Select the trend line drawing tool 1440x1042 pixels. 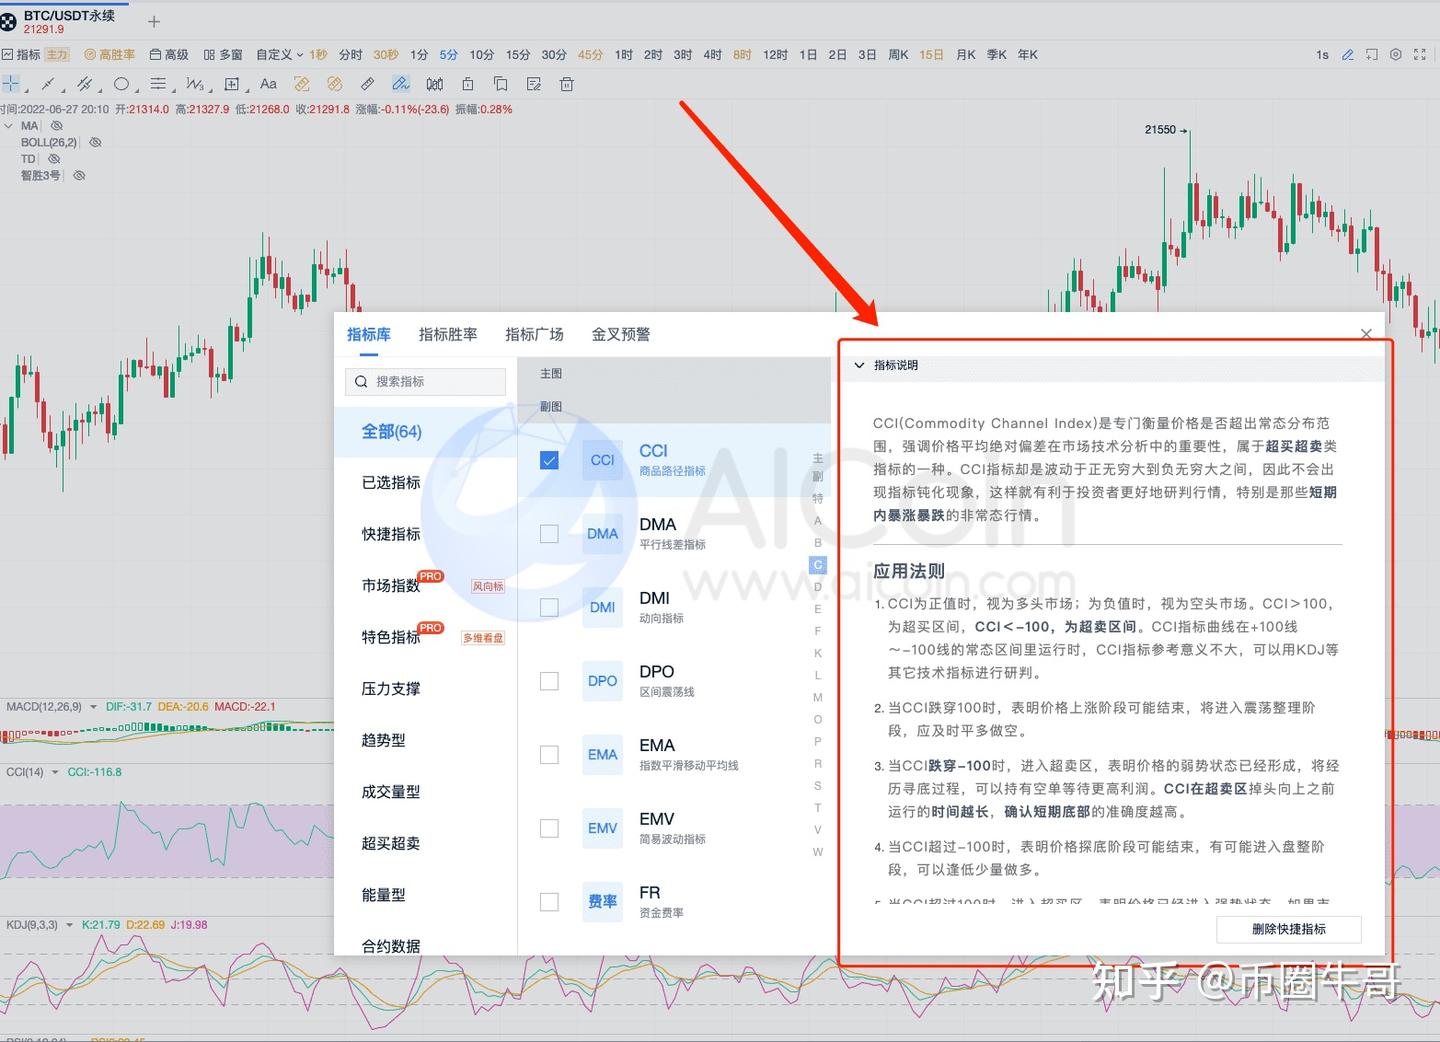(47, 84)
